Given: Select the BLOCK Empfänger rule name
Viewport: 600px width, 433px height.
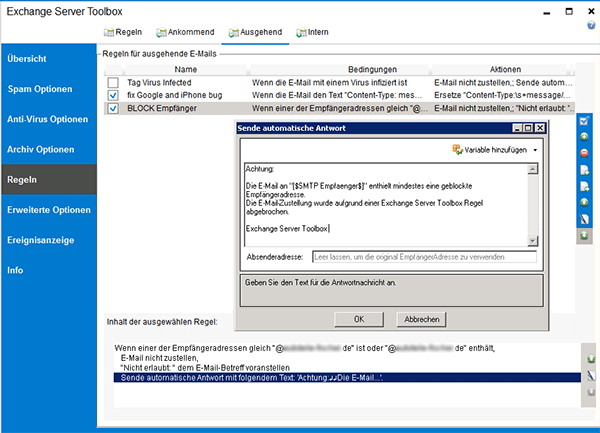Looking at the screenshot, I should click(x=162, y=108).
